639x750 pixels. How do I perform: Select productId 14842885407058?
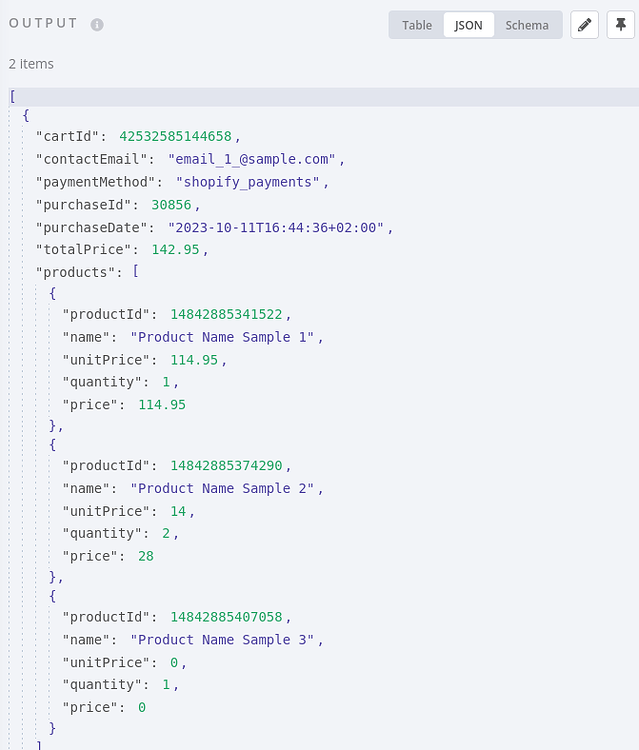point(226,617)
